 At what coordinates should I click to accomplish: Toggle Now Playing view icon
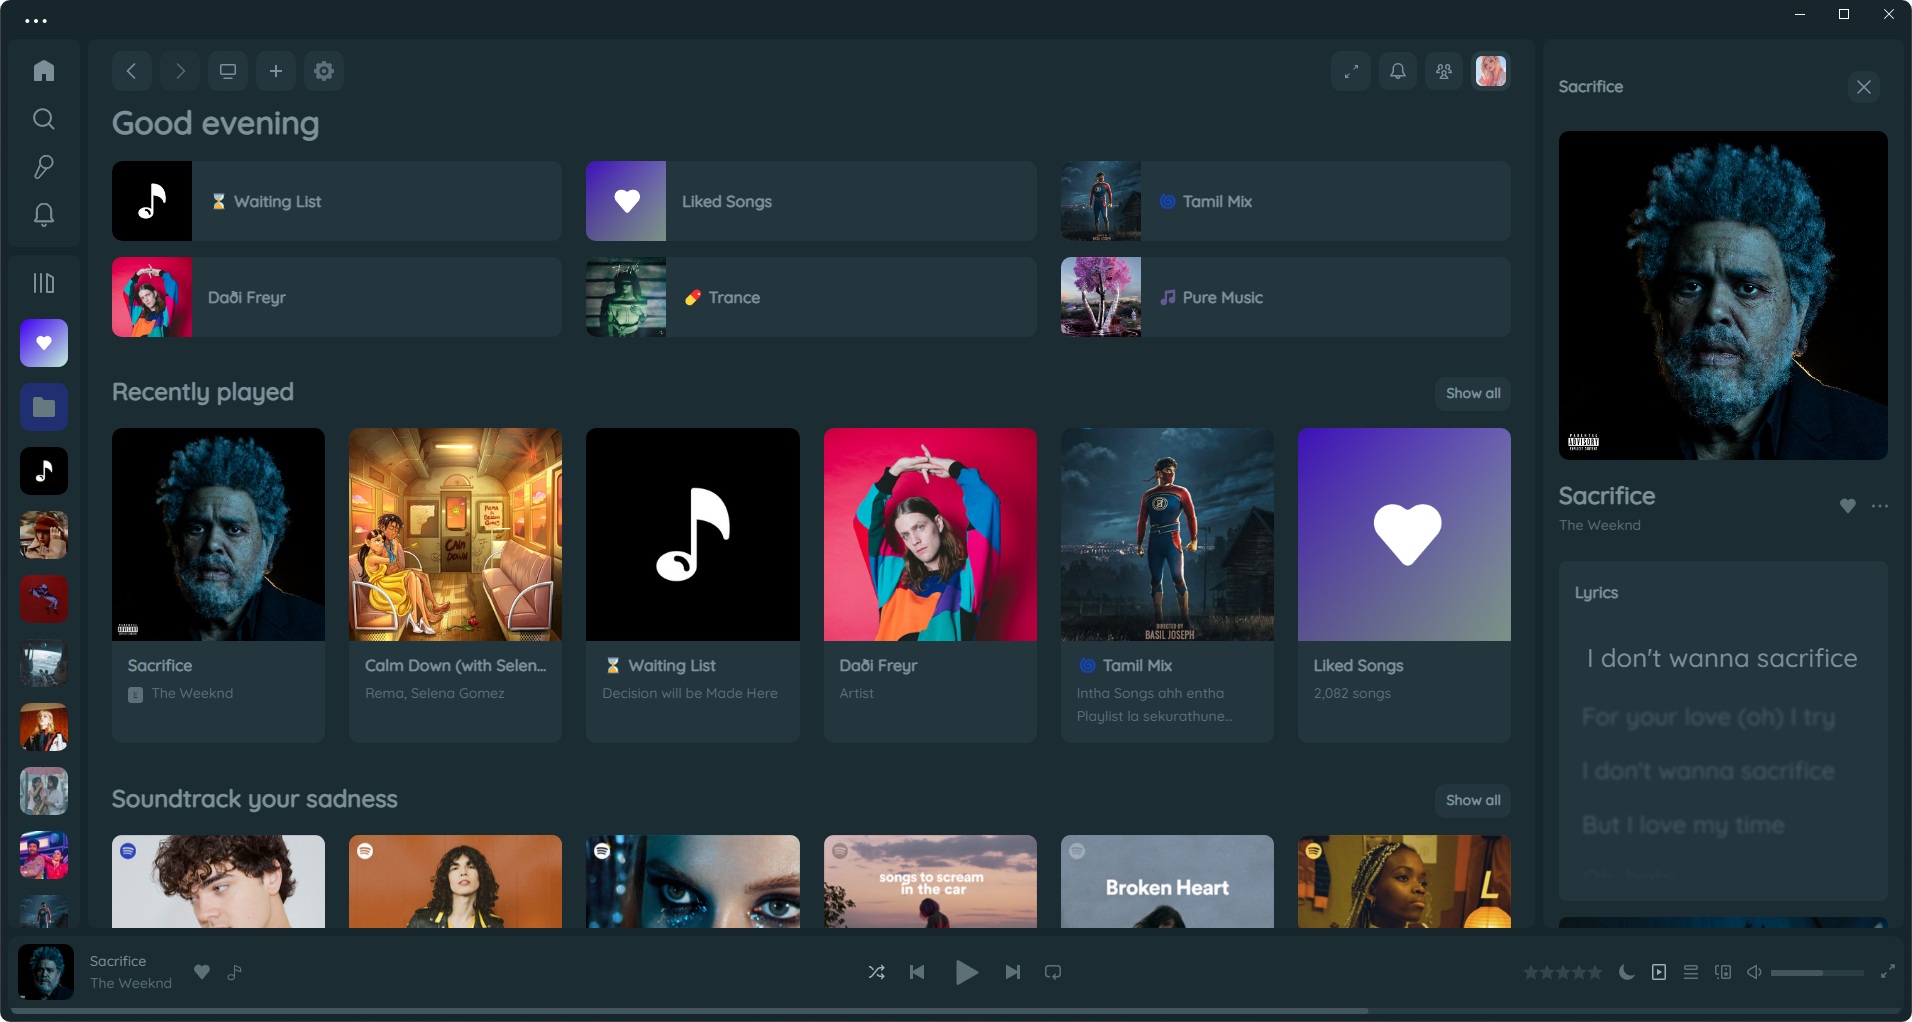click(1659, 972)
